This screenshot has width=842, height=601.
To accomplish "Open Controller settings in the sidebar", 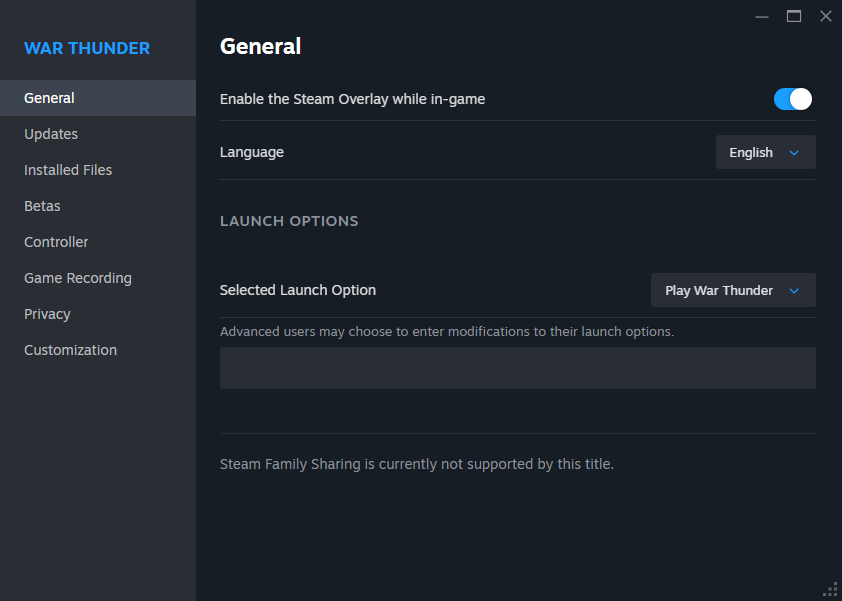I will tap(56, 242).
